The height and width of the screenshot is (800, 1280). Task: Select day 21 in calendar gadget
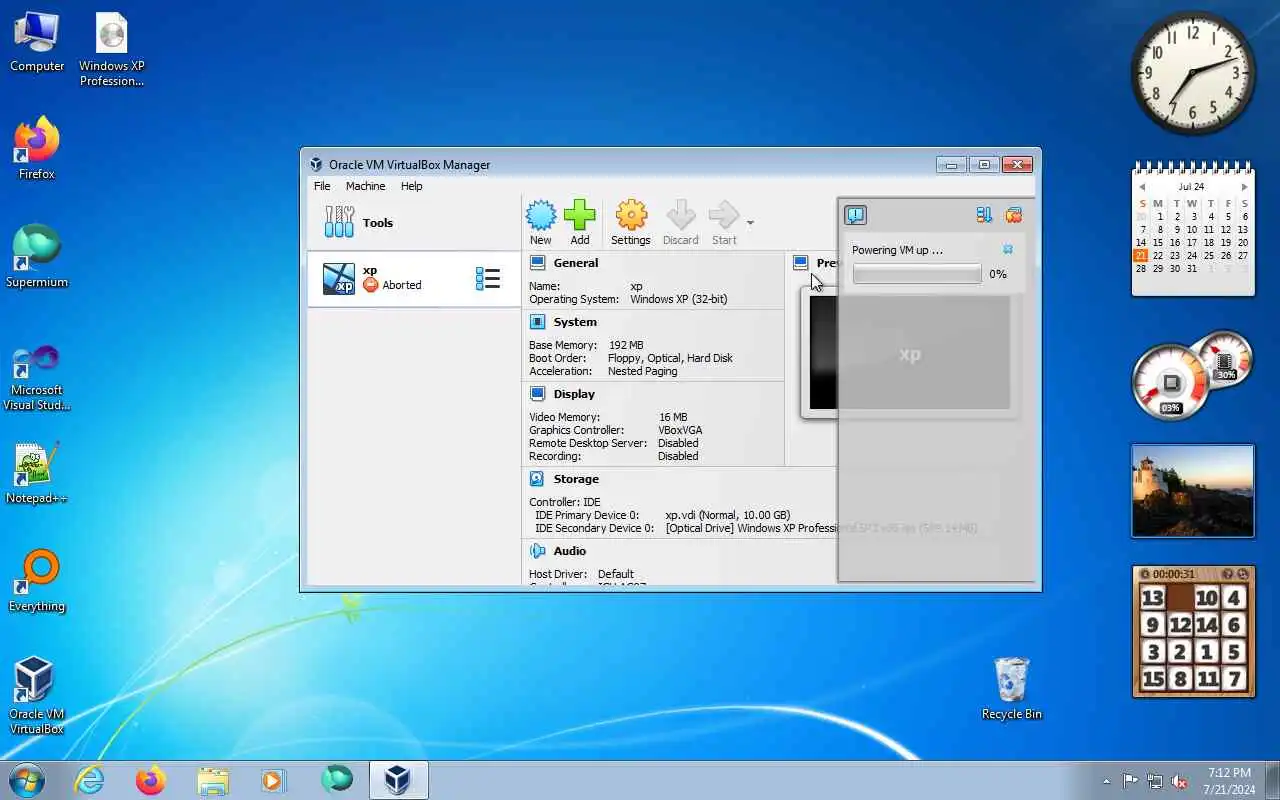point(1141,256)
